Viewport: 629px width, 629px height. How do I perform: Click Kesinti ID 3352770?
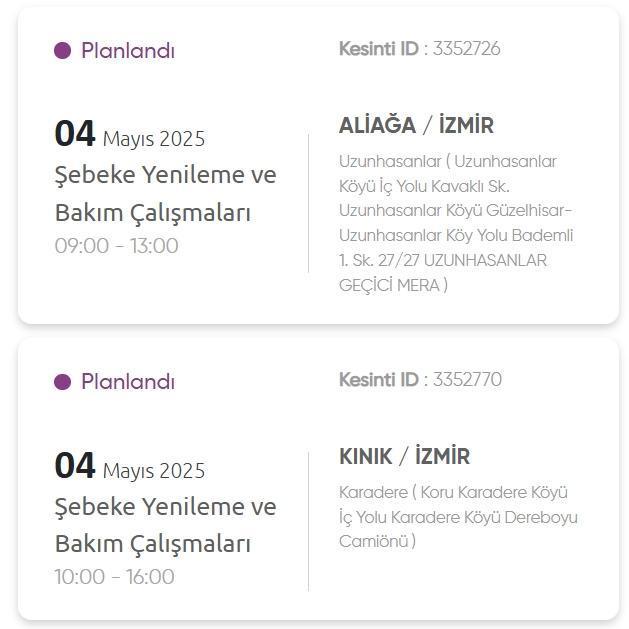pos(420,380)
